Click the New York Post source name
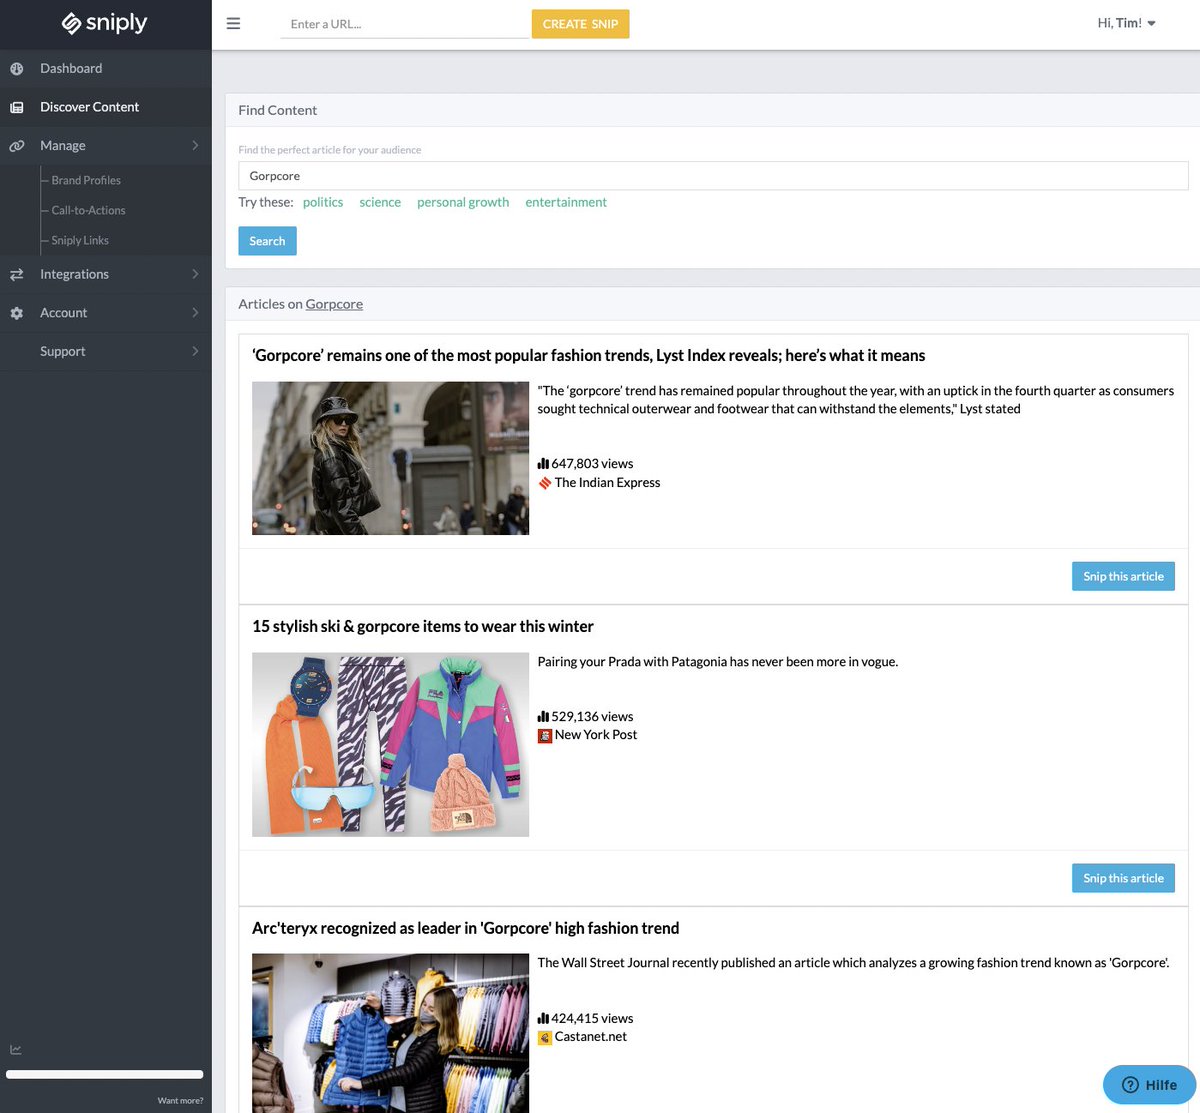Screen dimensions: 1200x1113 pos(596,734)
